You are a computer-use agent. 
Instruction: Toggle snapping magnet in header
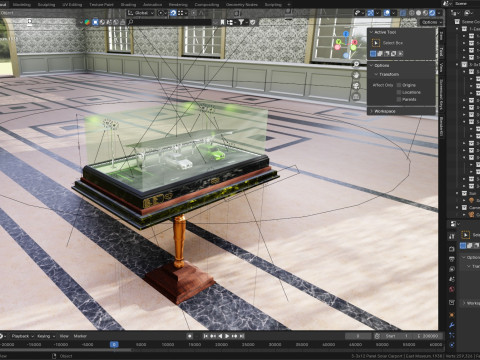click(x=173, y=13)
